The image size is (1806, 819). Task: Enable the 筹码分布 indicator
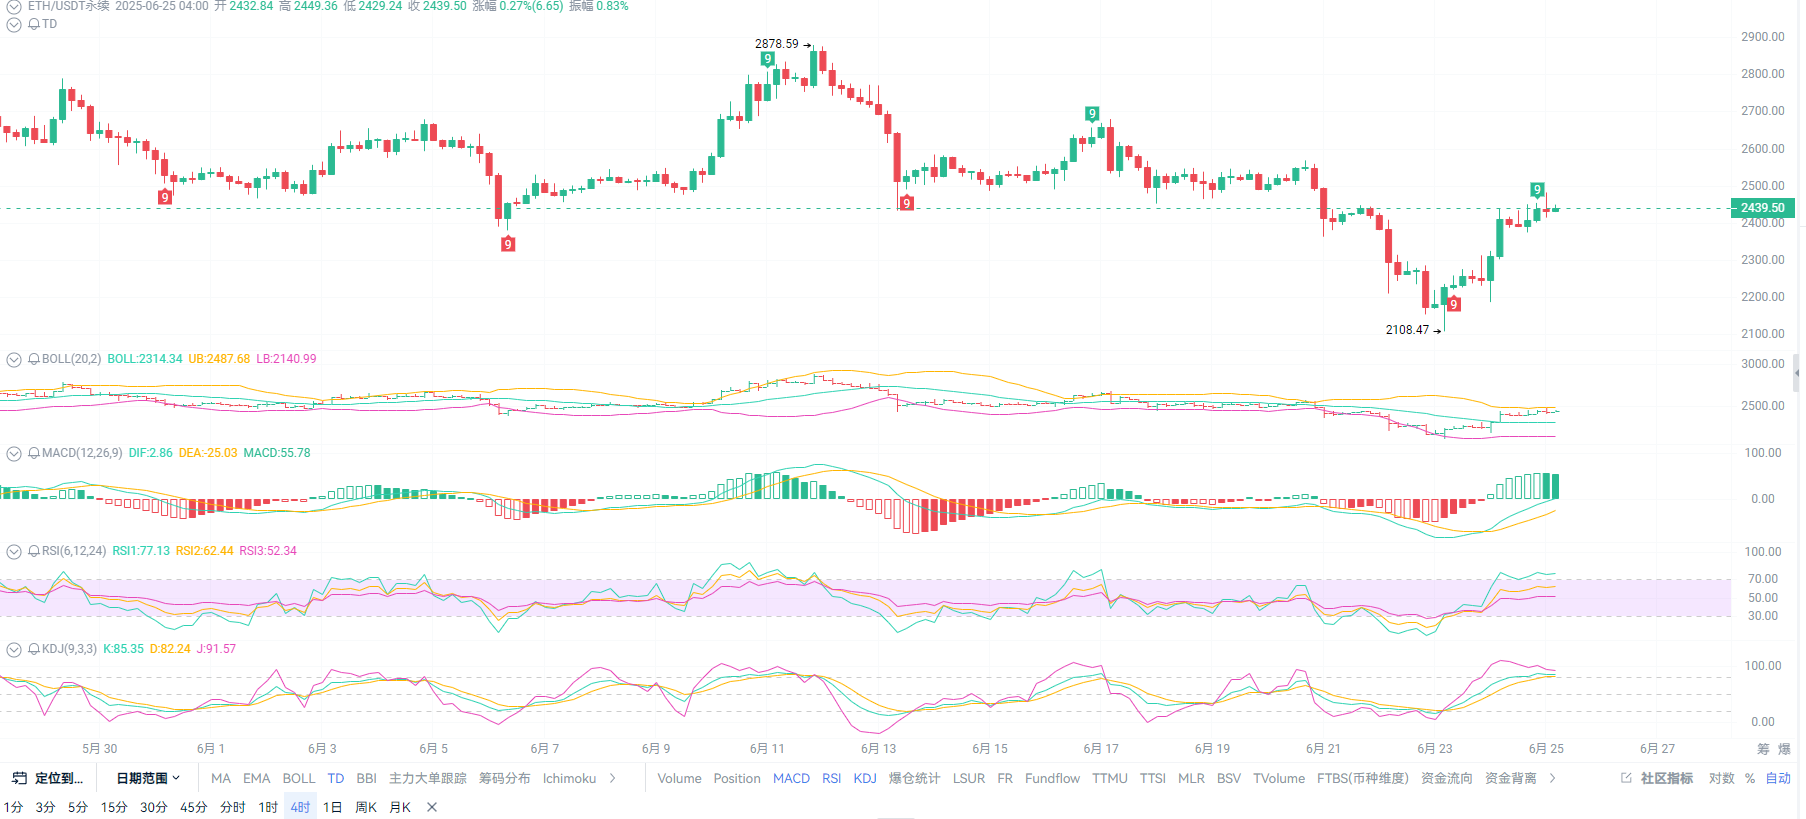(504, 778)
